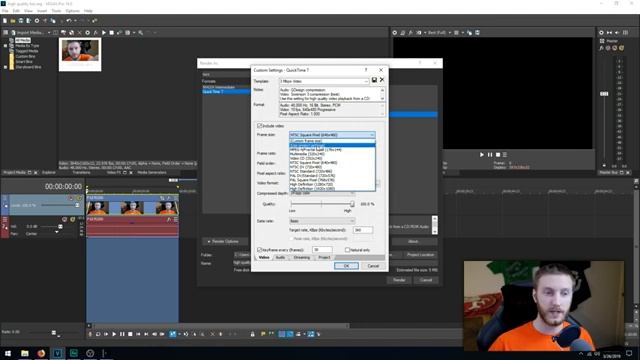Click the Open project folder icon
Image resolution: width=640 pixels, height=360 pixels.
(13, 21)
